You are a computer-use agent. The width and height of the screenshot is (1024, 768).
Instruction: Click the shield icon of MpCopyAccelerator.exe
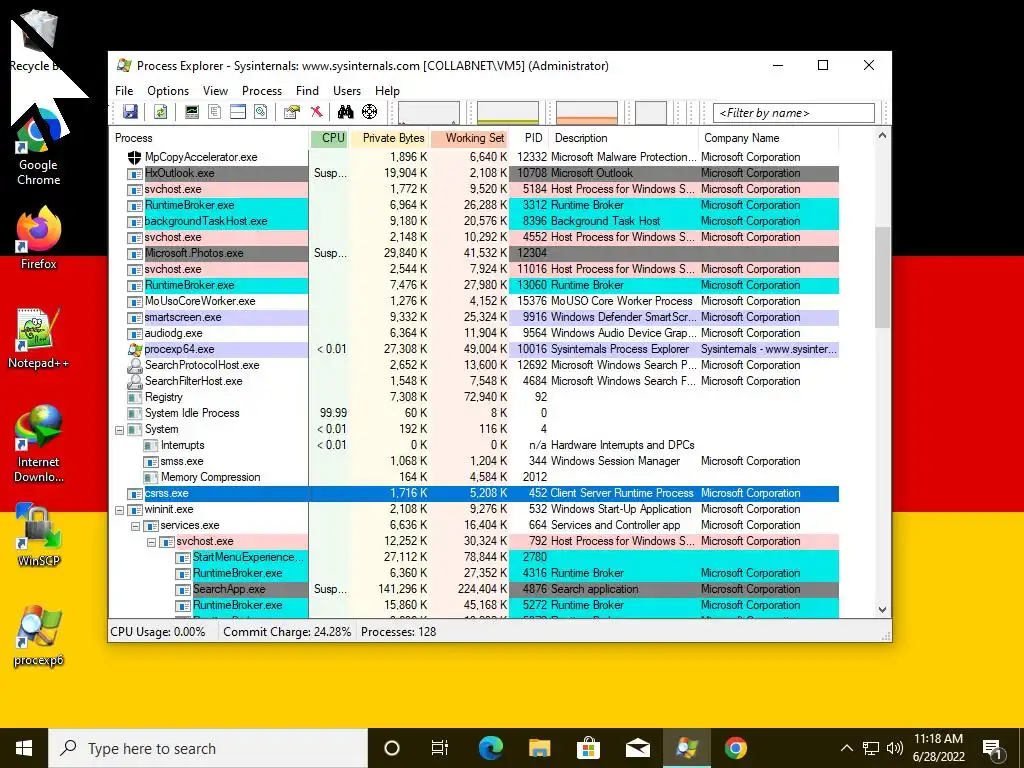(x=135, y=157)
